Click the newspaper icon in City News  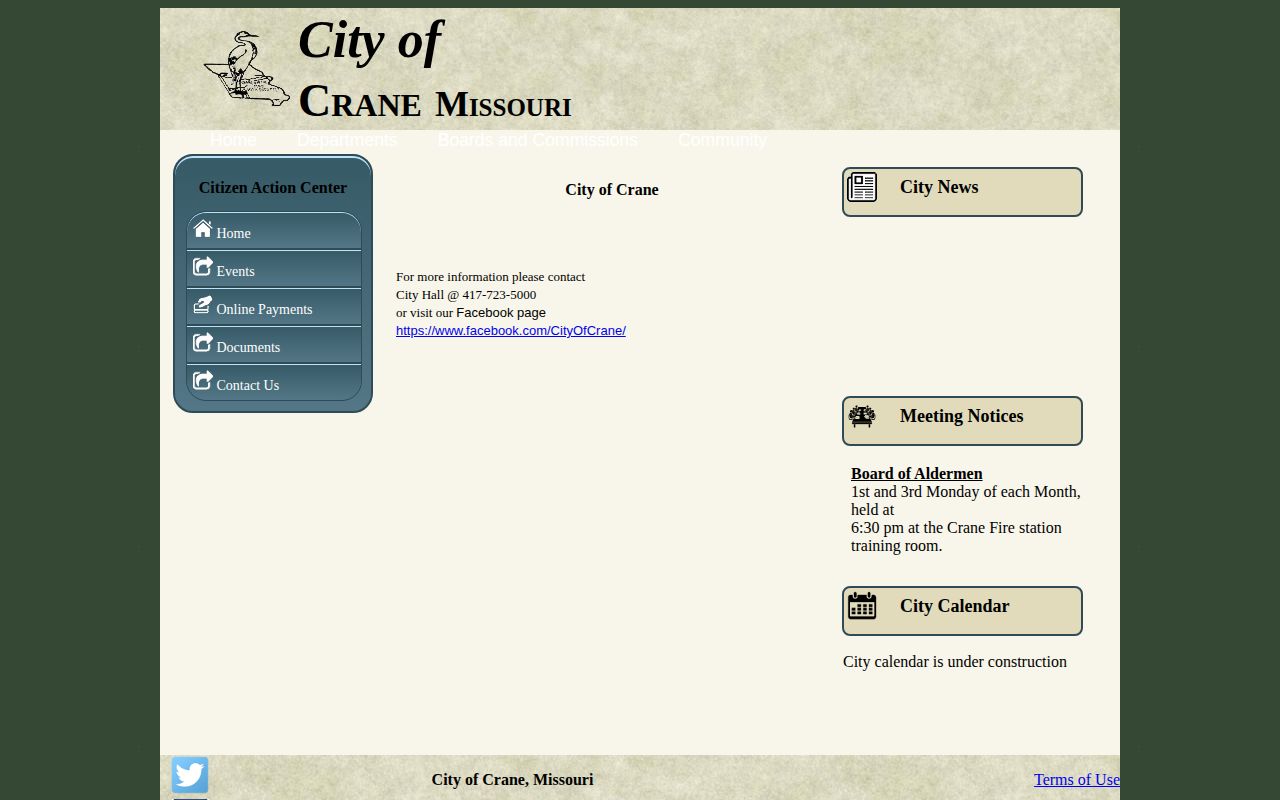pyautogui.click(x=862, y=187)
